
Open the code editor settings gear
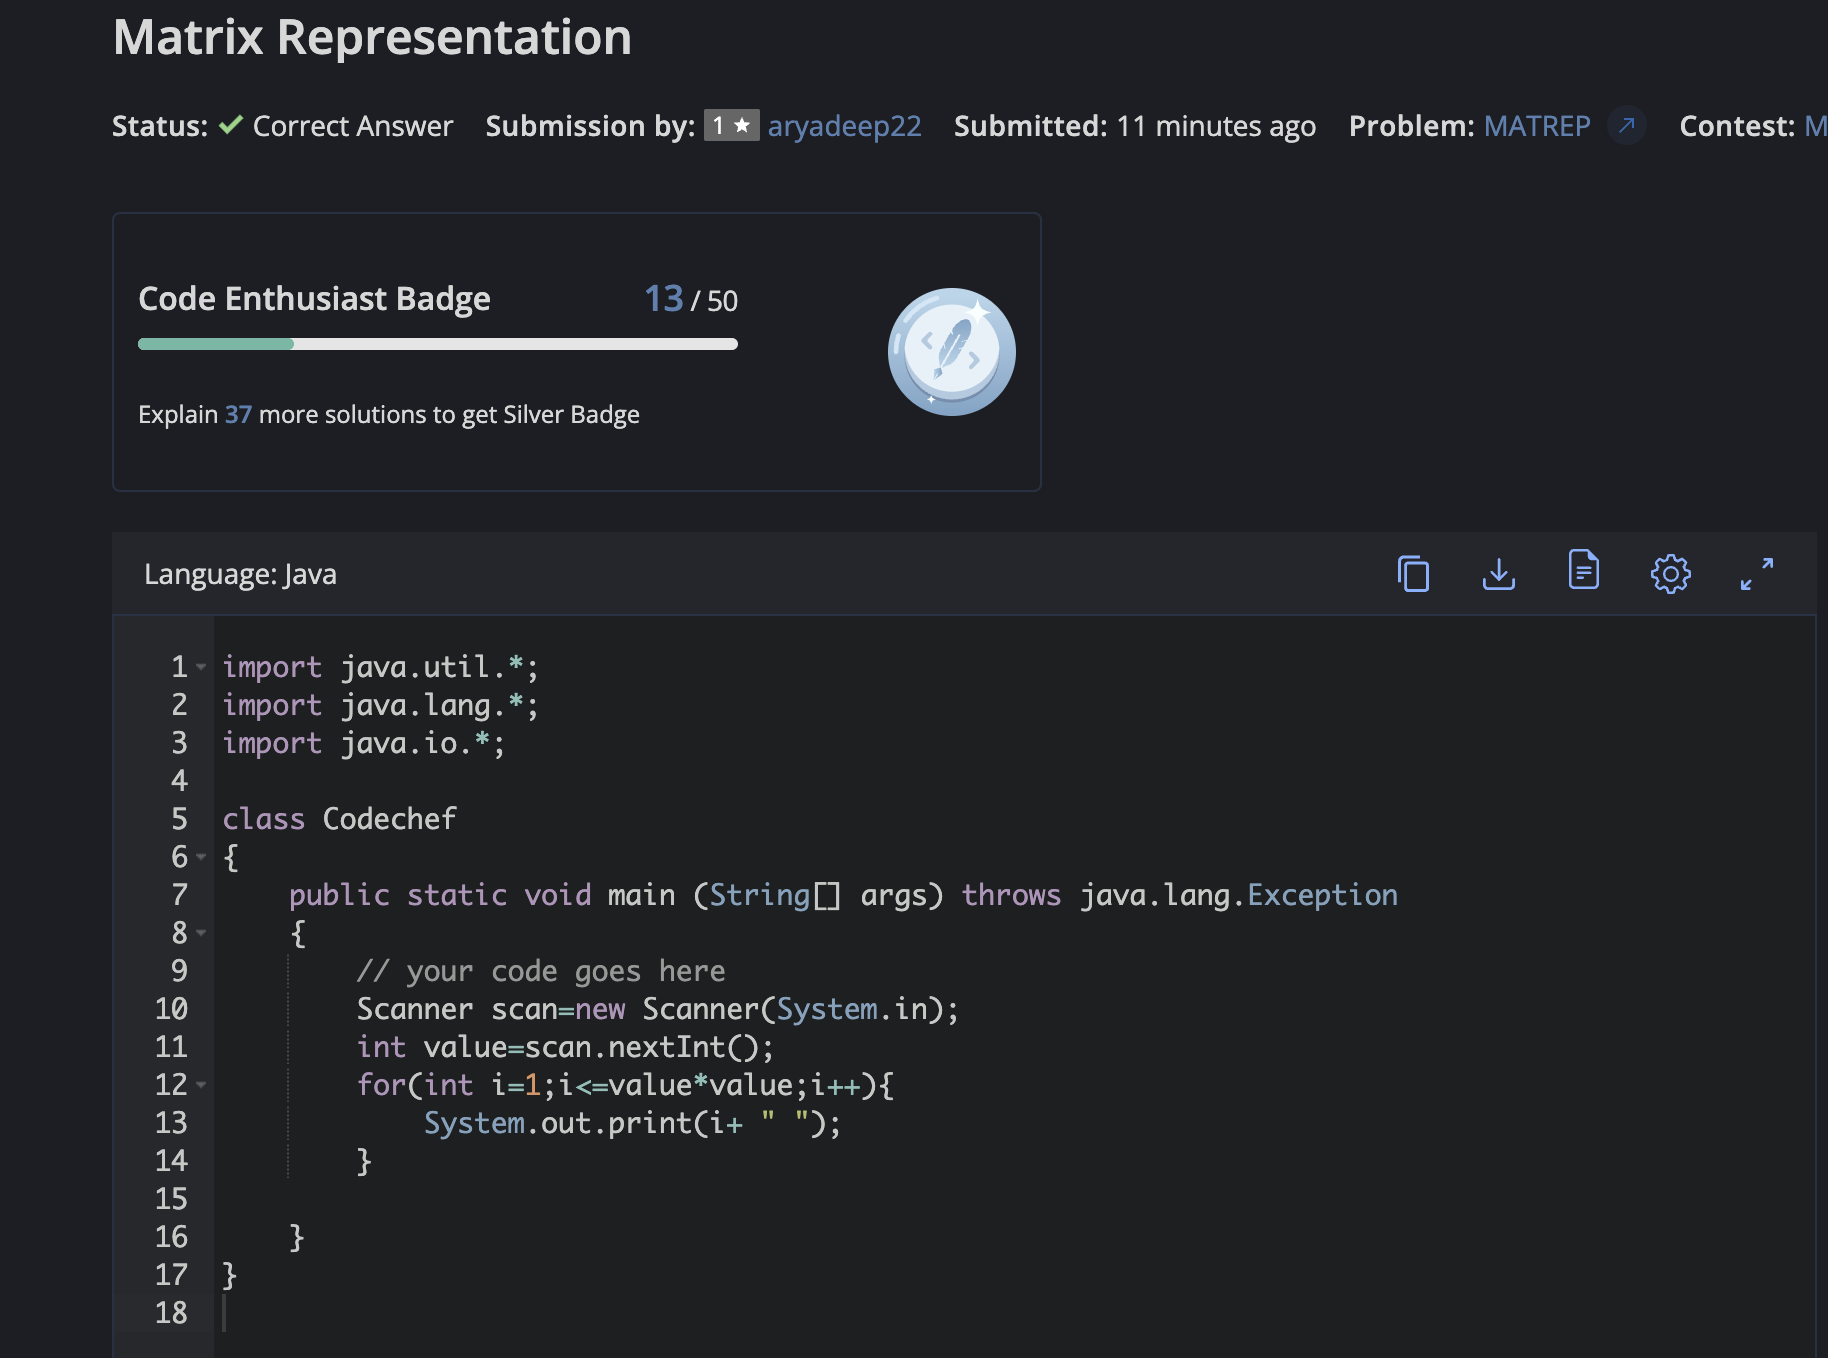pos(1670,574)
